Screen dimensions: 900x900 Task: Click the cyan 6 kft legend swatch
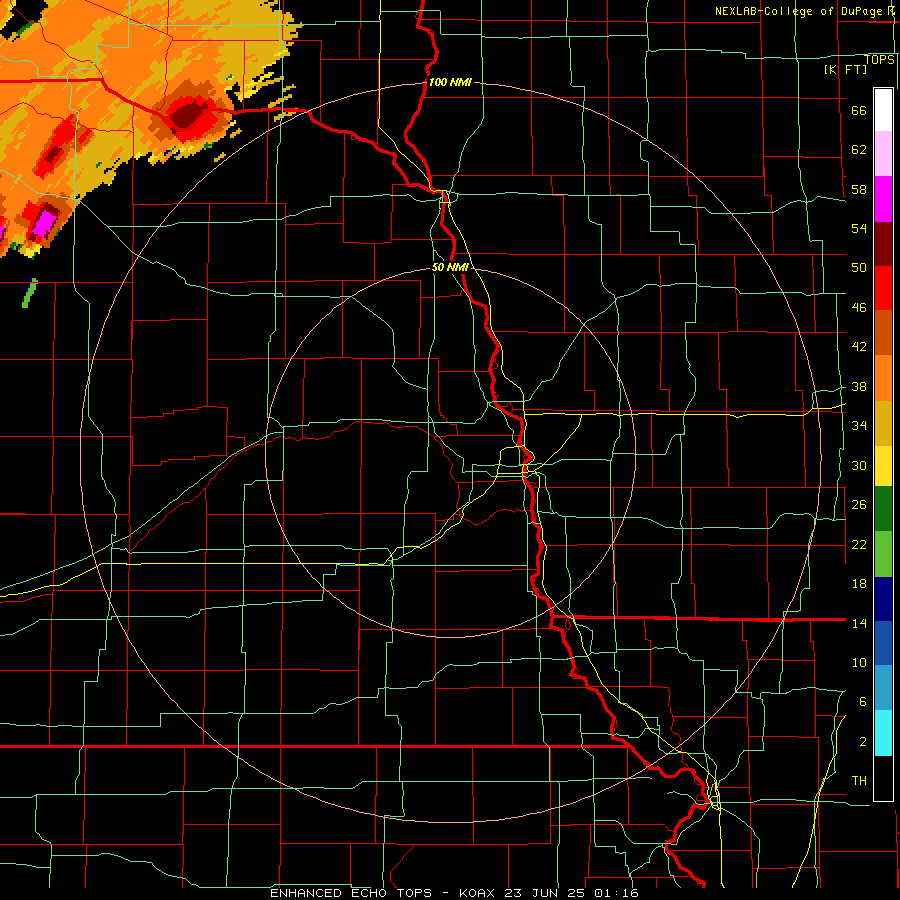(883, 732)
